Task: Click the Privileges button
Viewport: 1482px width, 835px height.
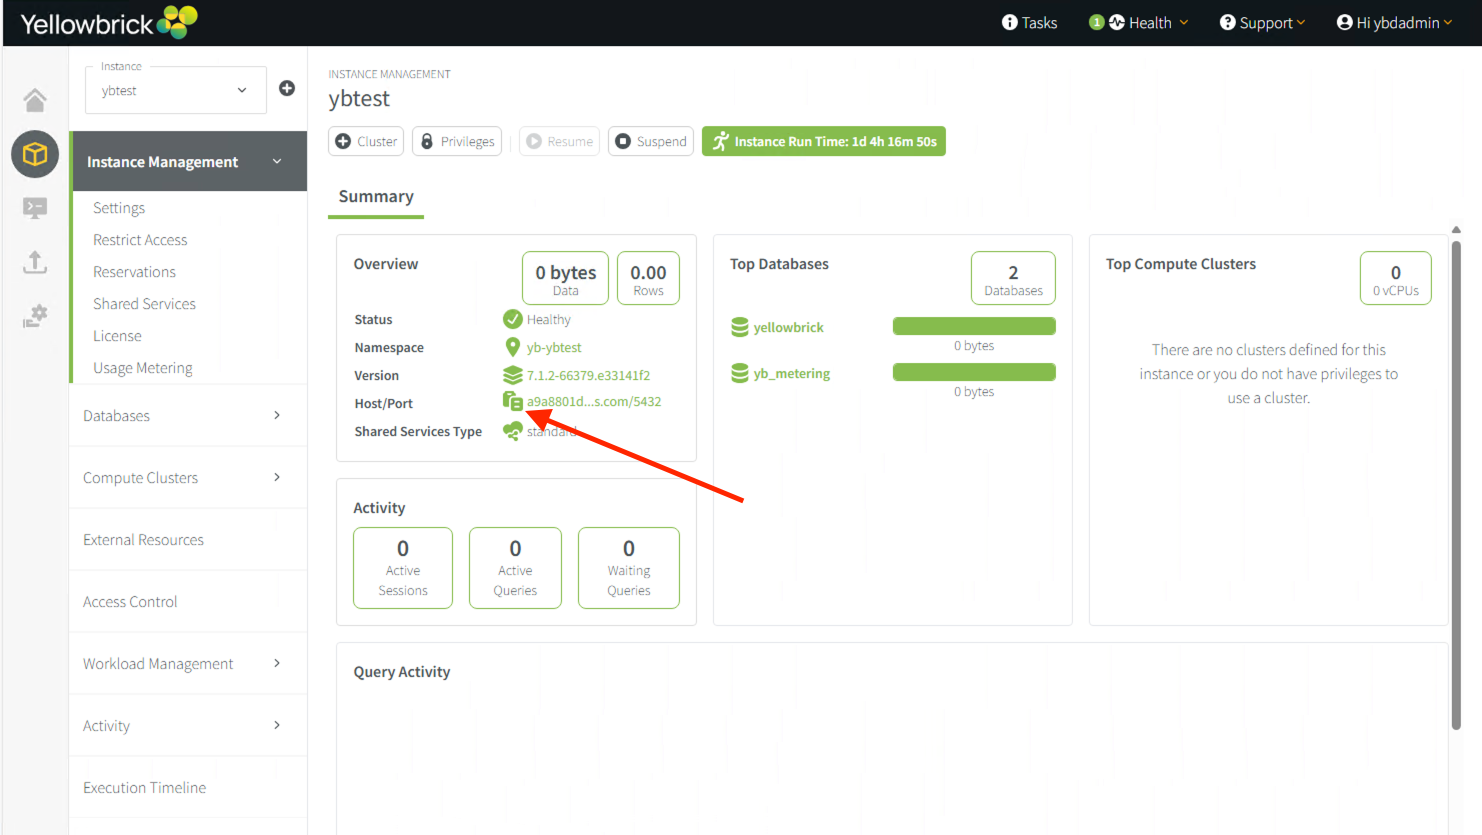Action: tap(457, 142)
